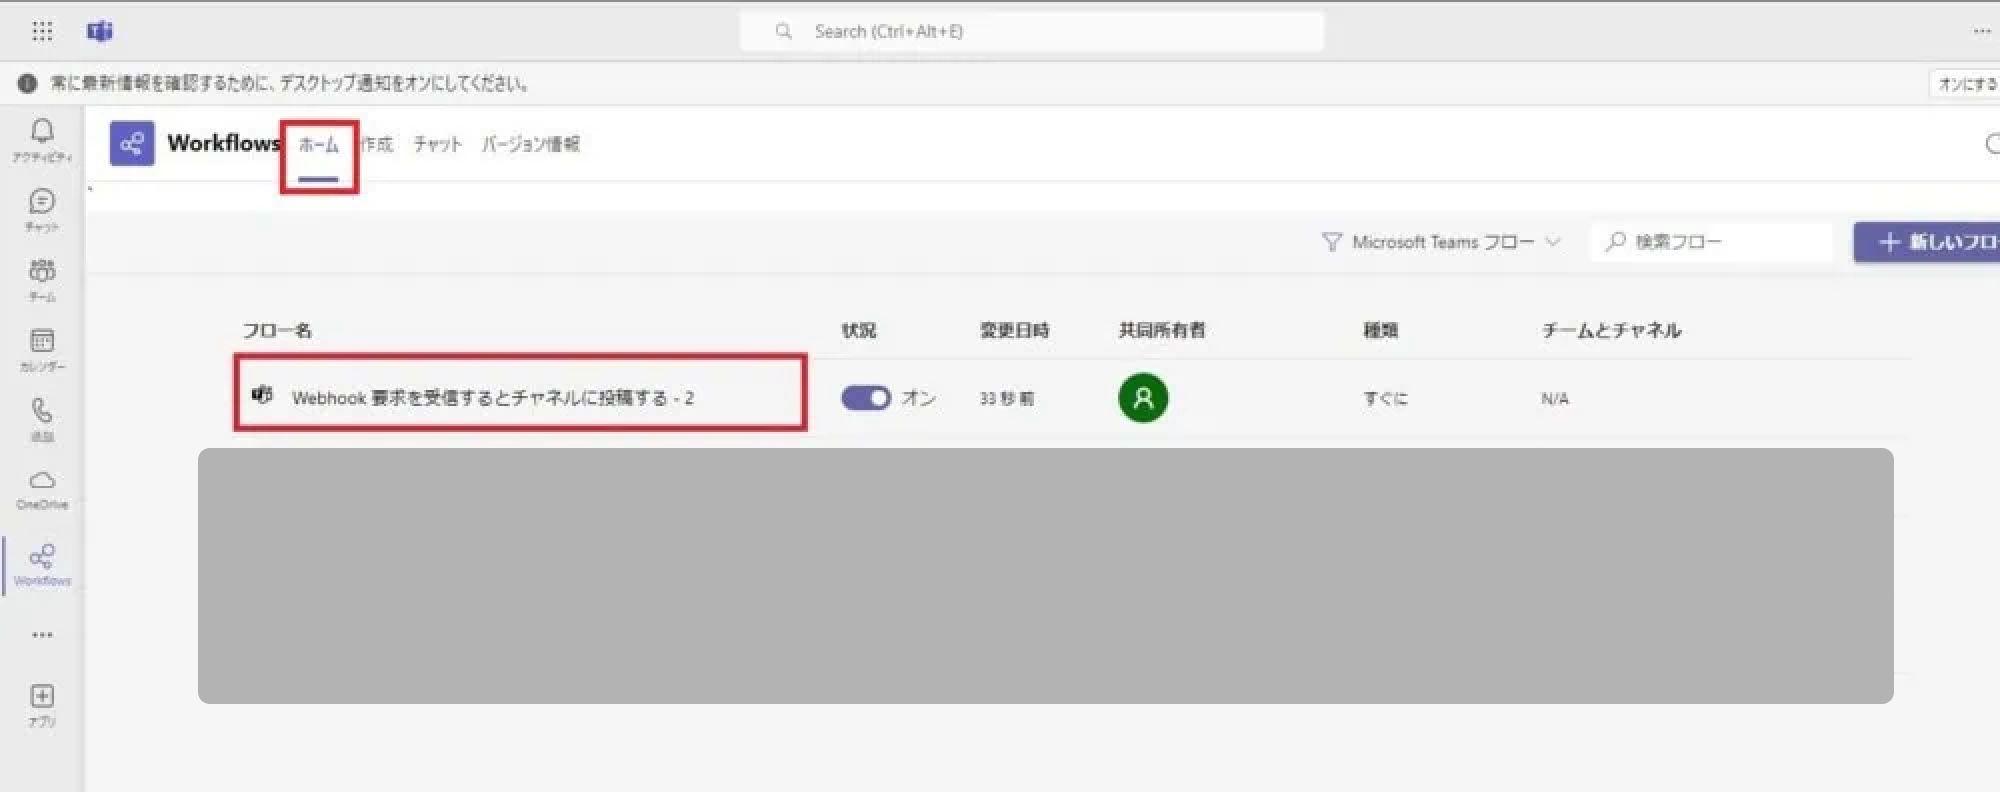This screenshot has height=792, width=2000.
Task: Open the Activity bell icon in sidebar
Action: point(42,139)
